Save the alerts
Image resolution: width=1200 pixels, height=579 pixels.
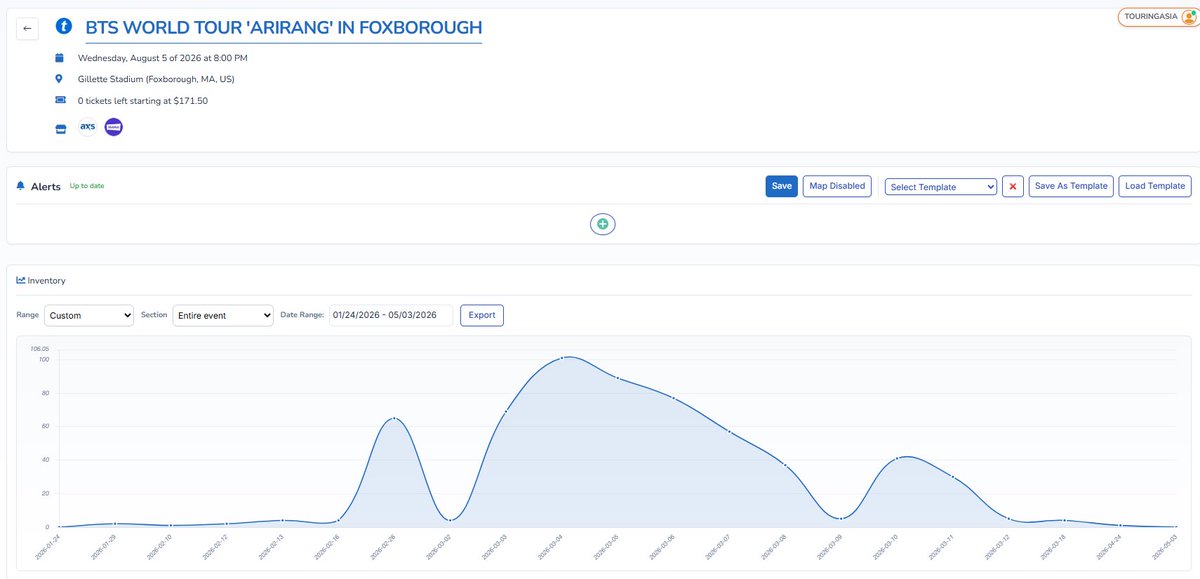coord(782,186)
